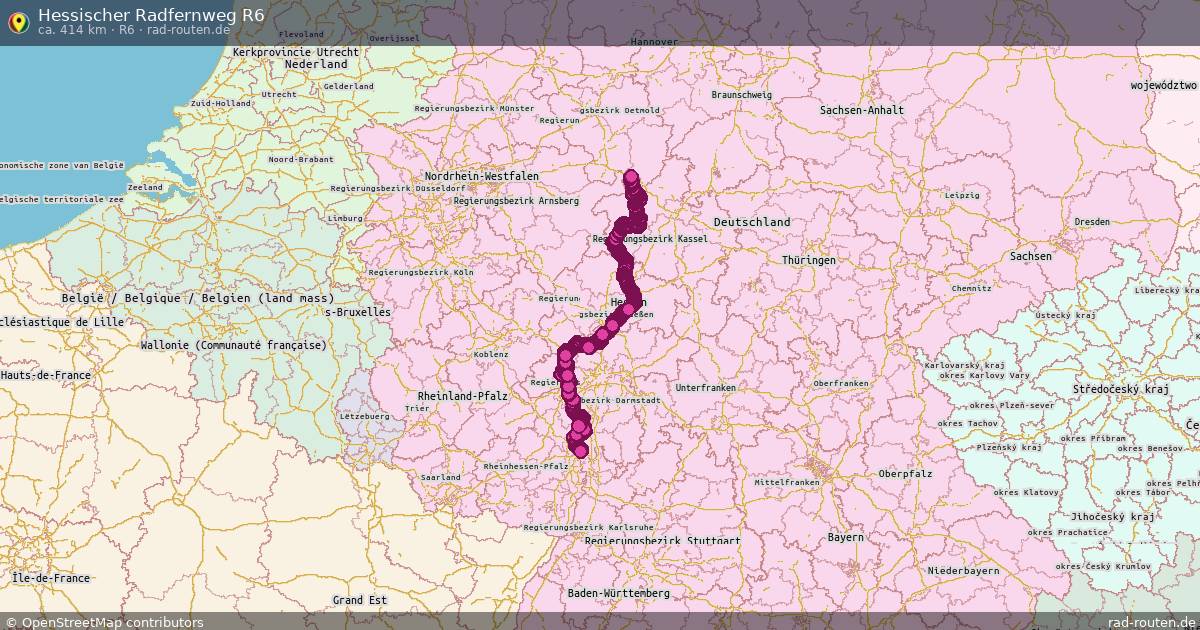Open the rad-routen.de link in the subtitle

coord(186,31)
